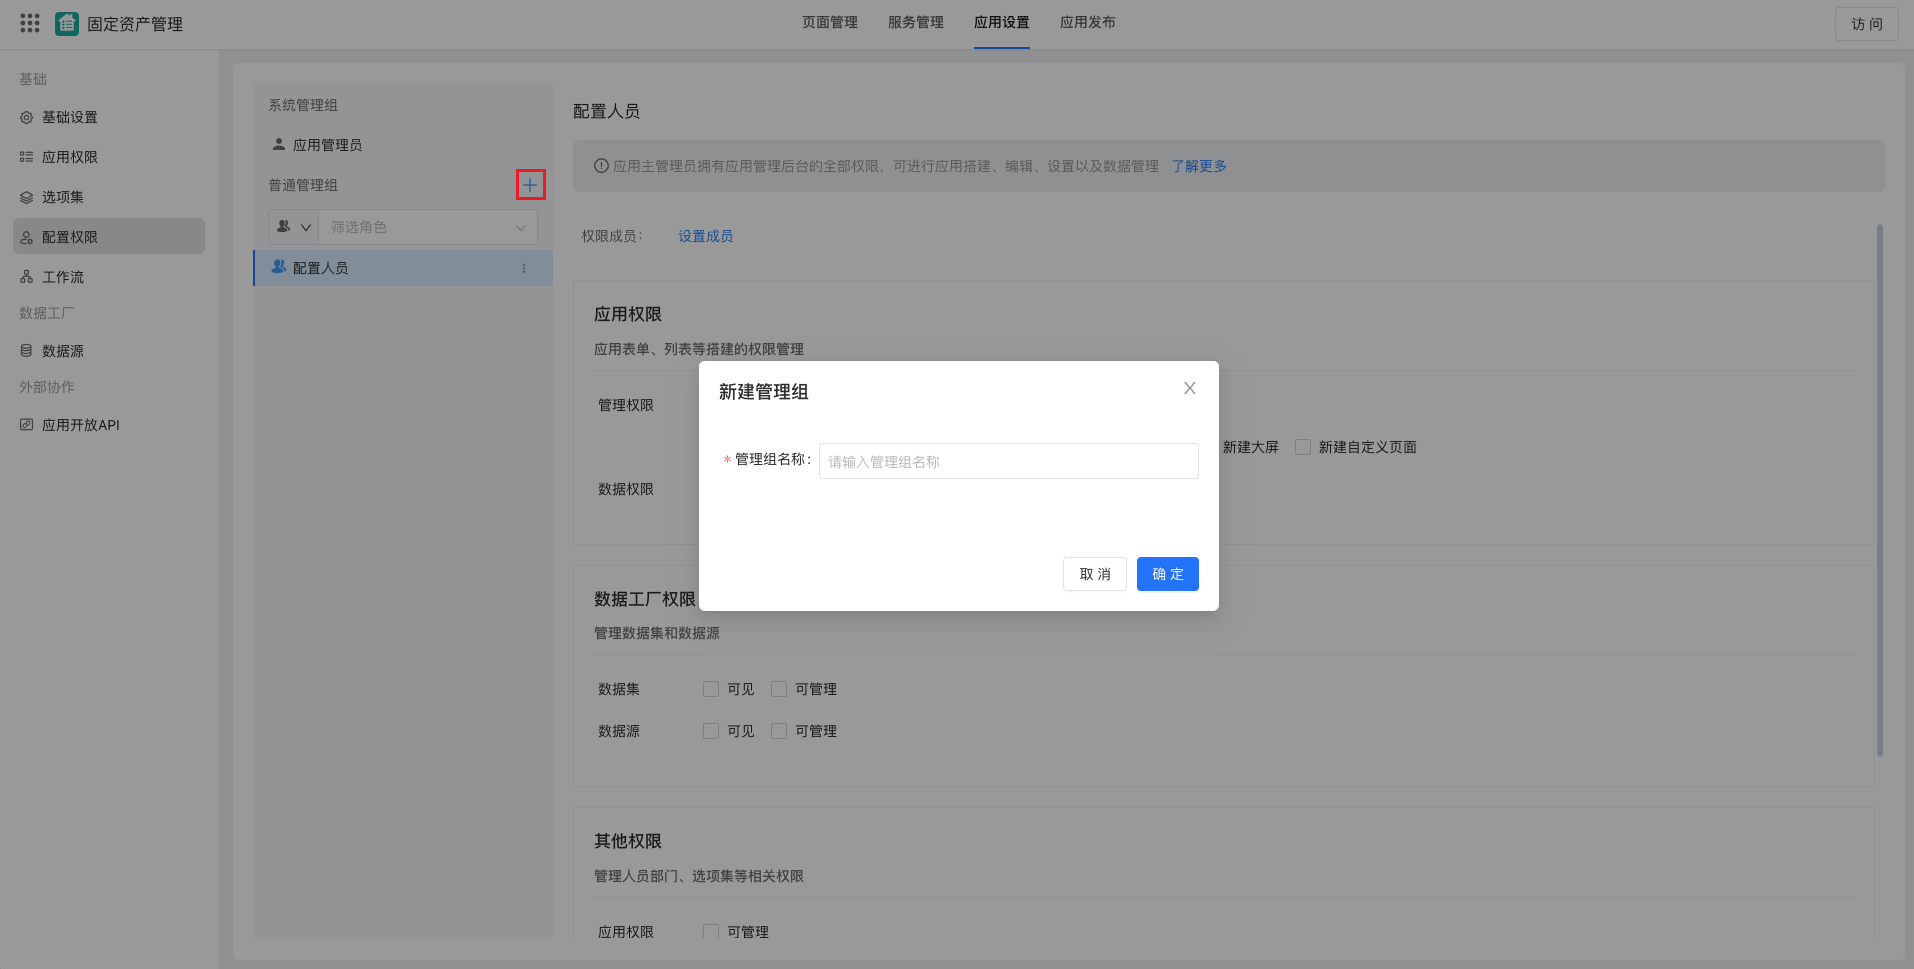1914x969 pixels.
Task: Click the 应用开放API icon
Action: tap(27, 424)
